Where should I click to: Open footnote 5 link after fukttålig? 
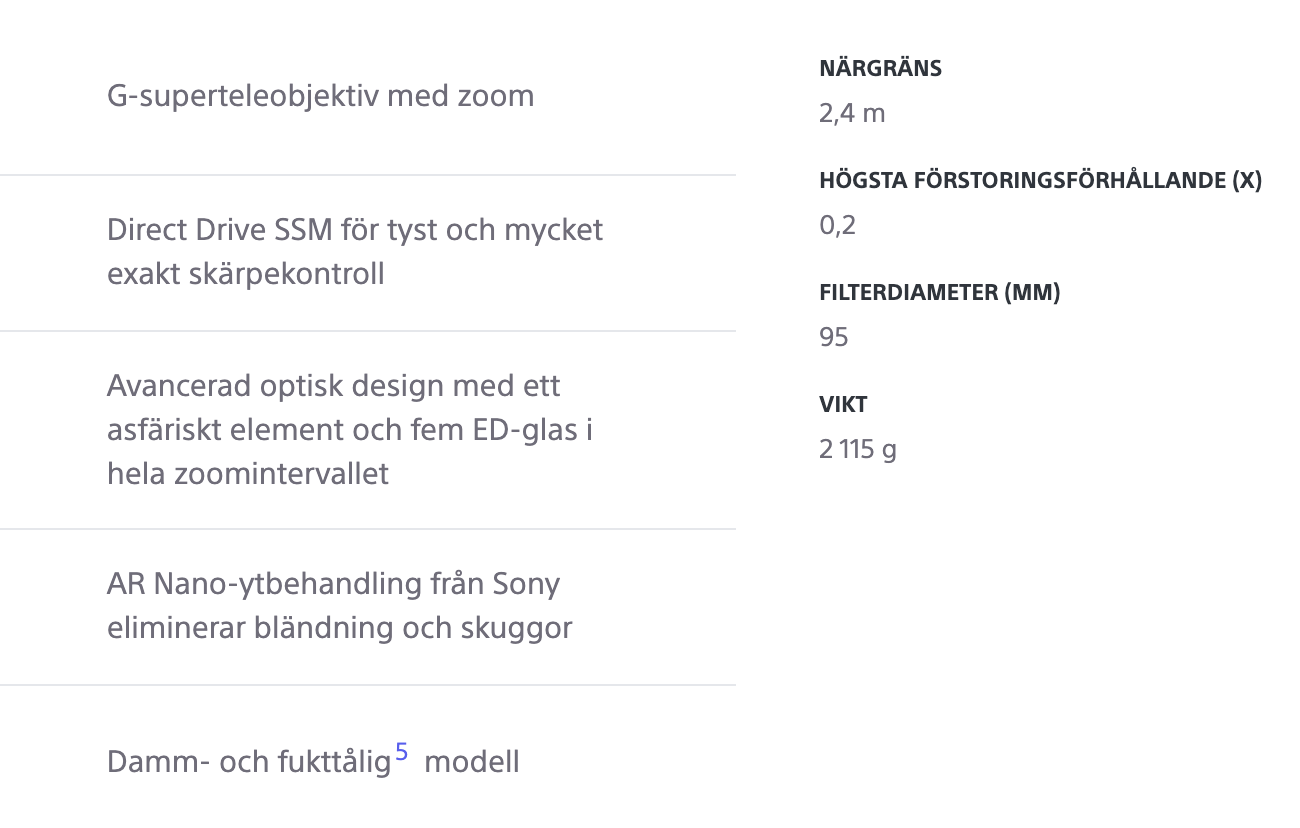coord(401,751)
